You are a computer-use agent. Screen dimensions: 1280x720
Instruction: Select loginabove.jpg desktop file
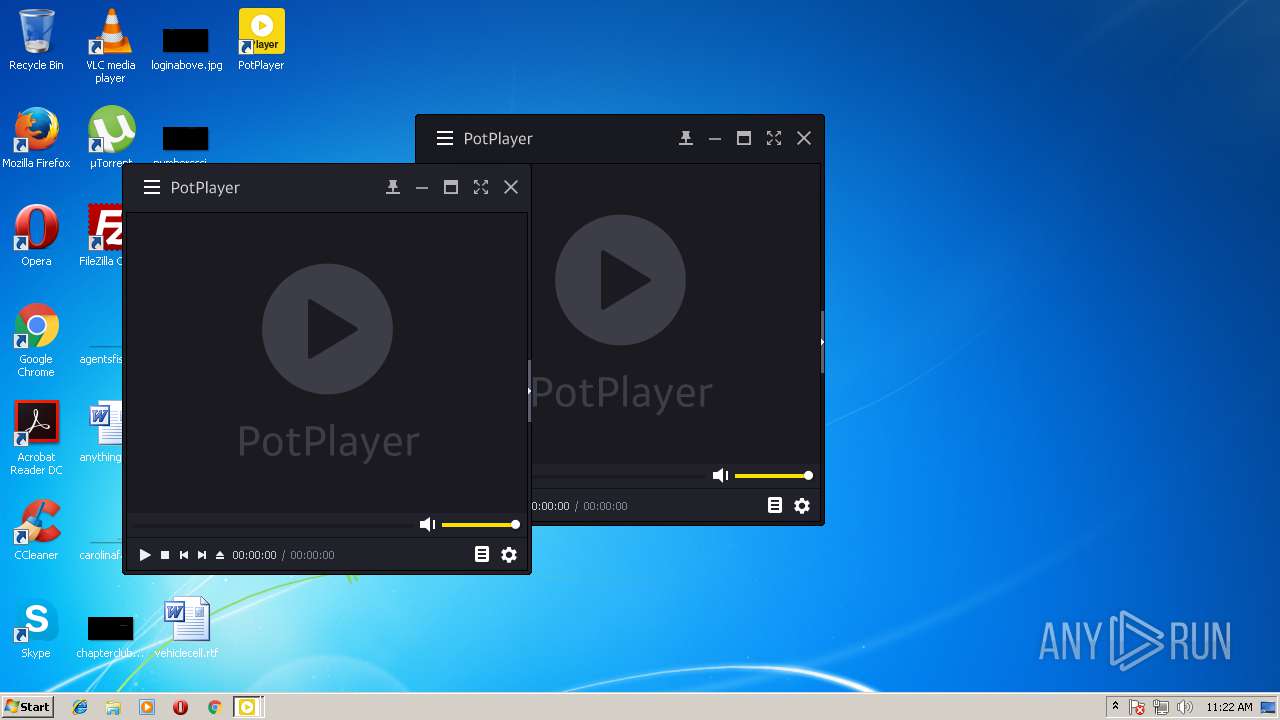pos(186,48)
